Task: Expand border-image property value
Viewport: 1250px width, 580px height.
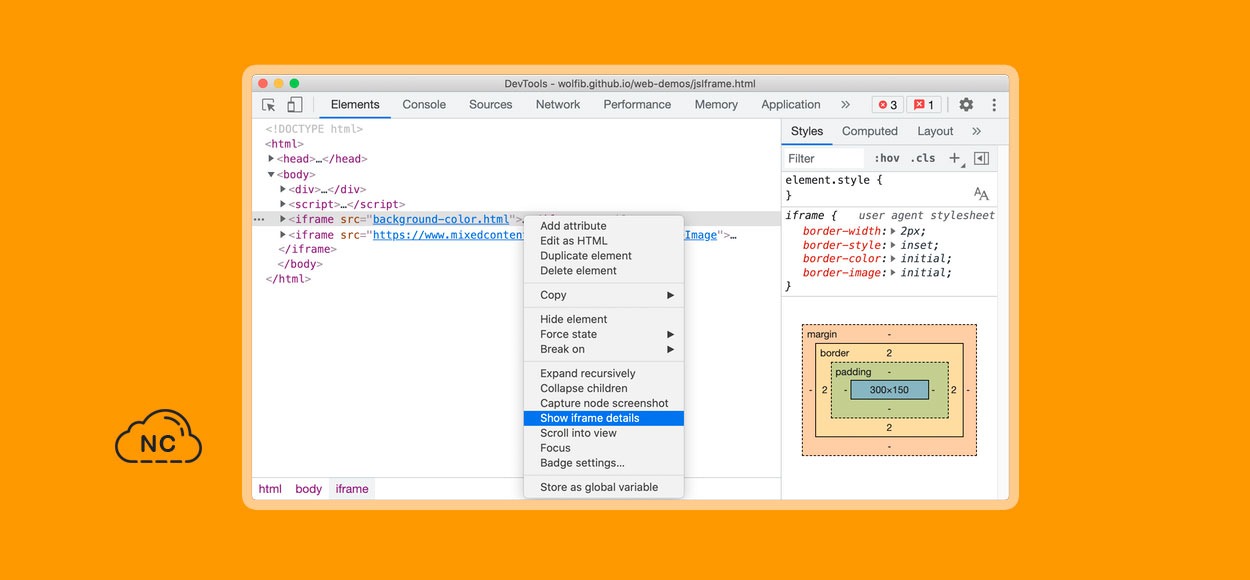Action: click(x=894, y=272)
